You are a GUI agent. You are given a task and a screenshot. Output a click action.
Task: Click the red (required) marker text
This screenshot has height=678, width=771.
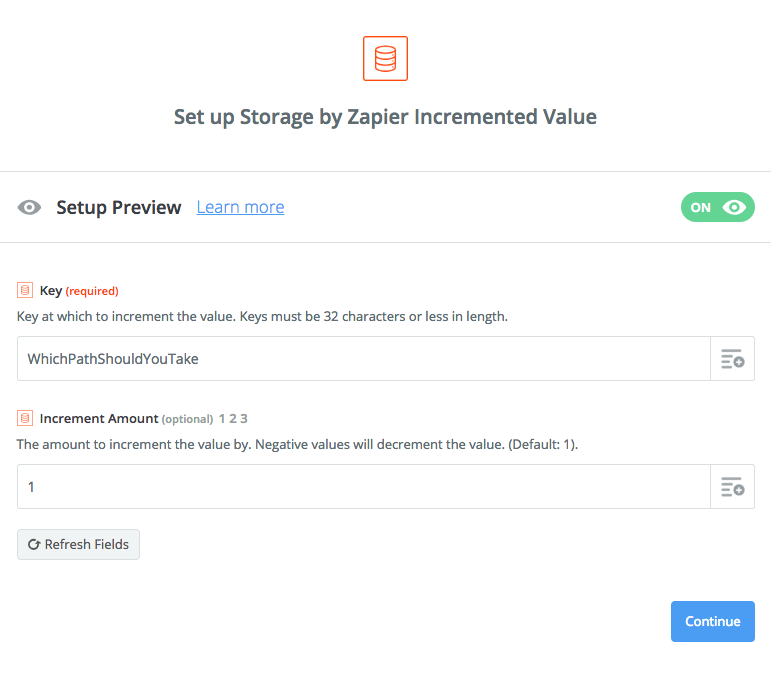pos(92,291)
